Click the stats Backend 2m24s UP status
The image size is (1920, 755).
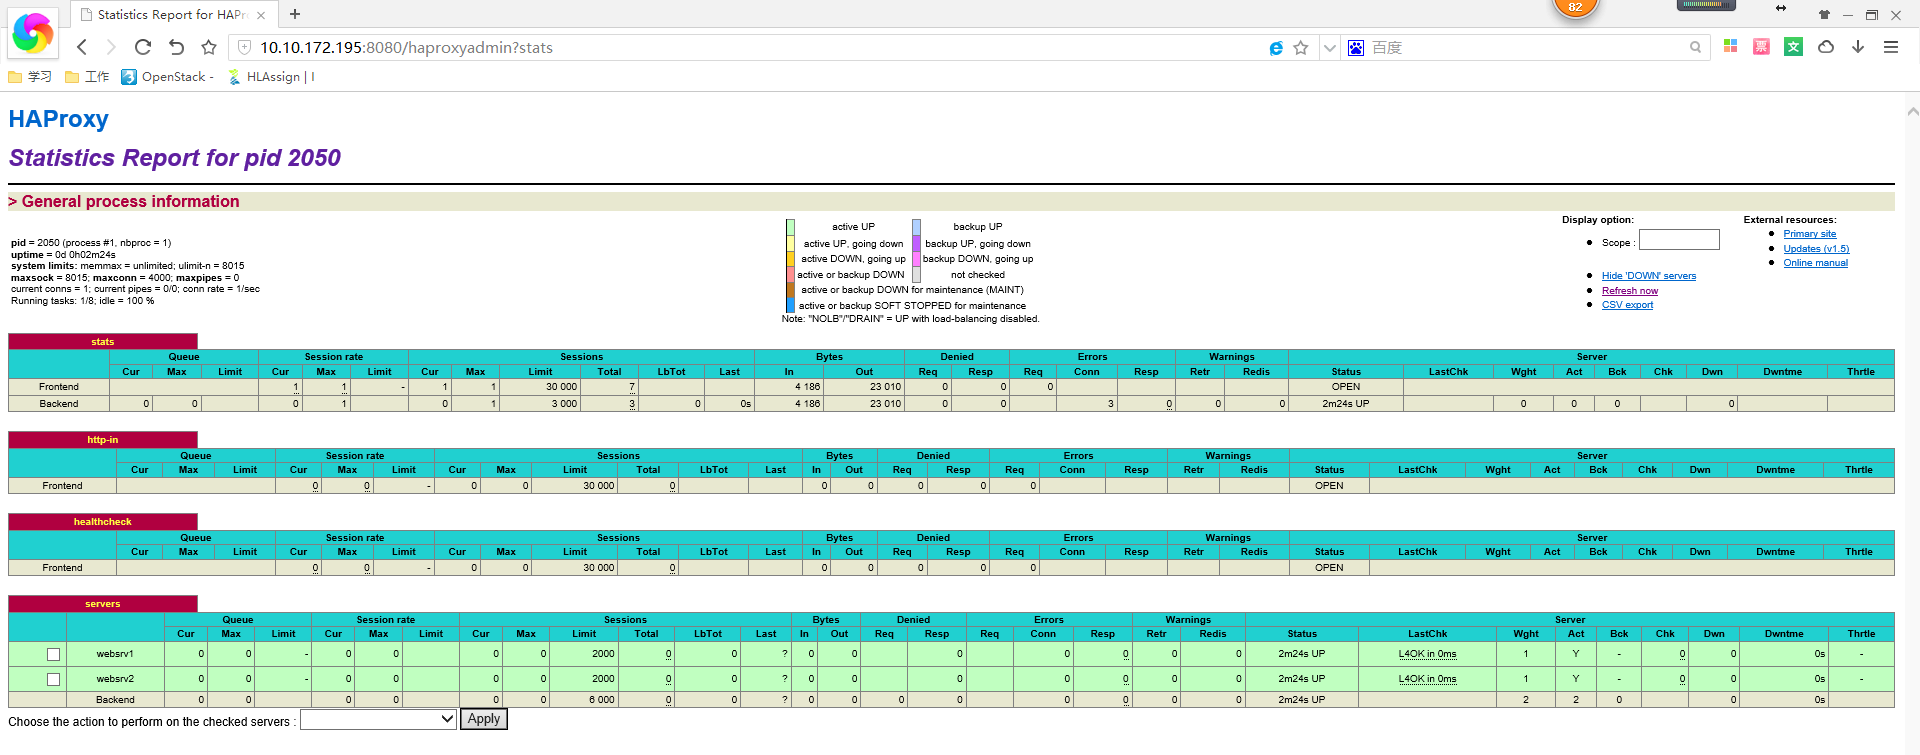click(1345, 404)
